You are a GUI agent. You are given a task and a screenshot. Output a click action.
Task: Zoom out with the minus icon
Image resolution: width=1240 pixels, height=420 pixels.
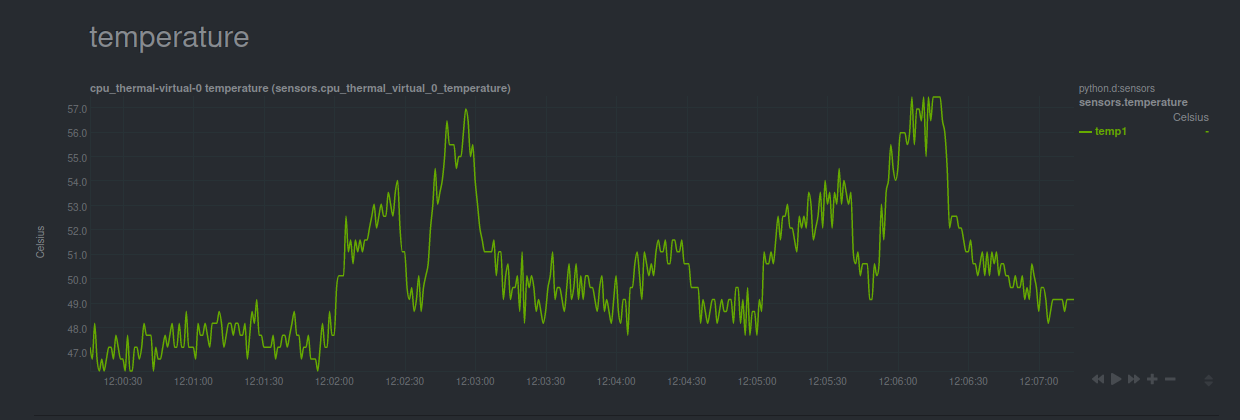point(1170,379)
